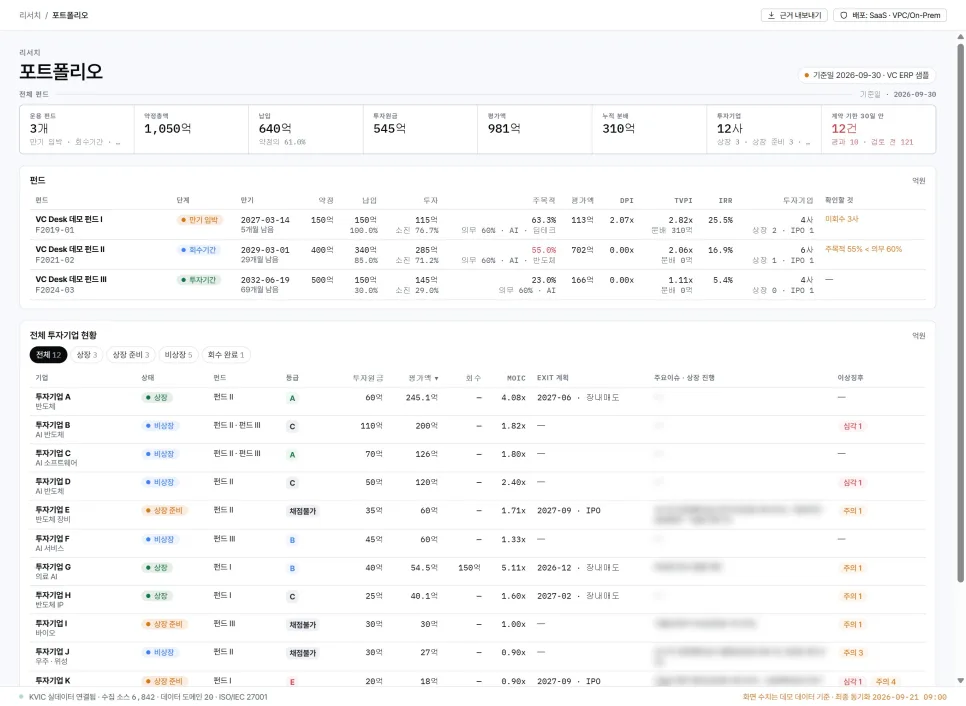Open the 계약 기한 30일 안 12건 card

coord(879,129)
